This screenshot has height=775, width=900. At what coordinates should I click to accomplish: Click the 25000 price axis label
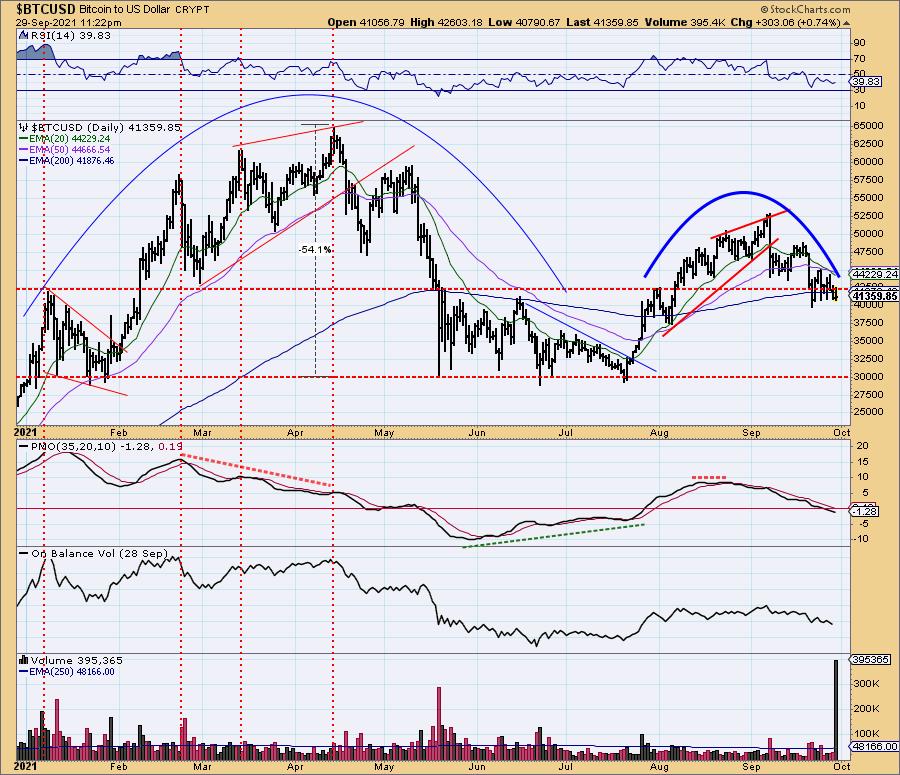click(x=868, y=412)
